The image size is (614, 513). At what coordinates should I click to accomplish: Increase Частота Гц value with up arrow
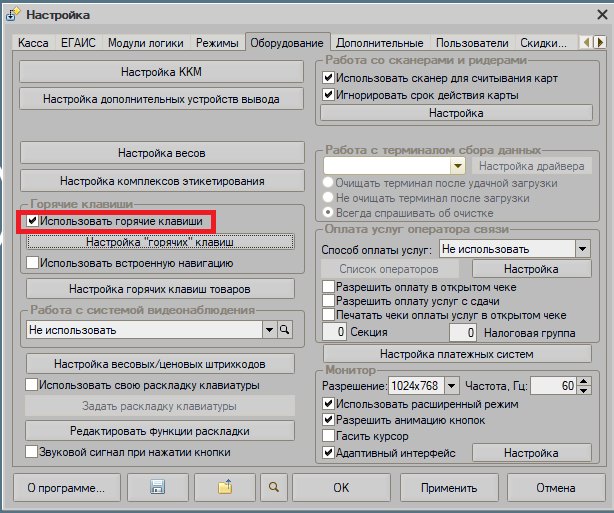point(584,381)
